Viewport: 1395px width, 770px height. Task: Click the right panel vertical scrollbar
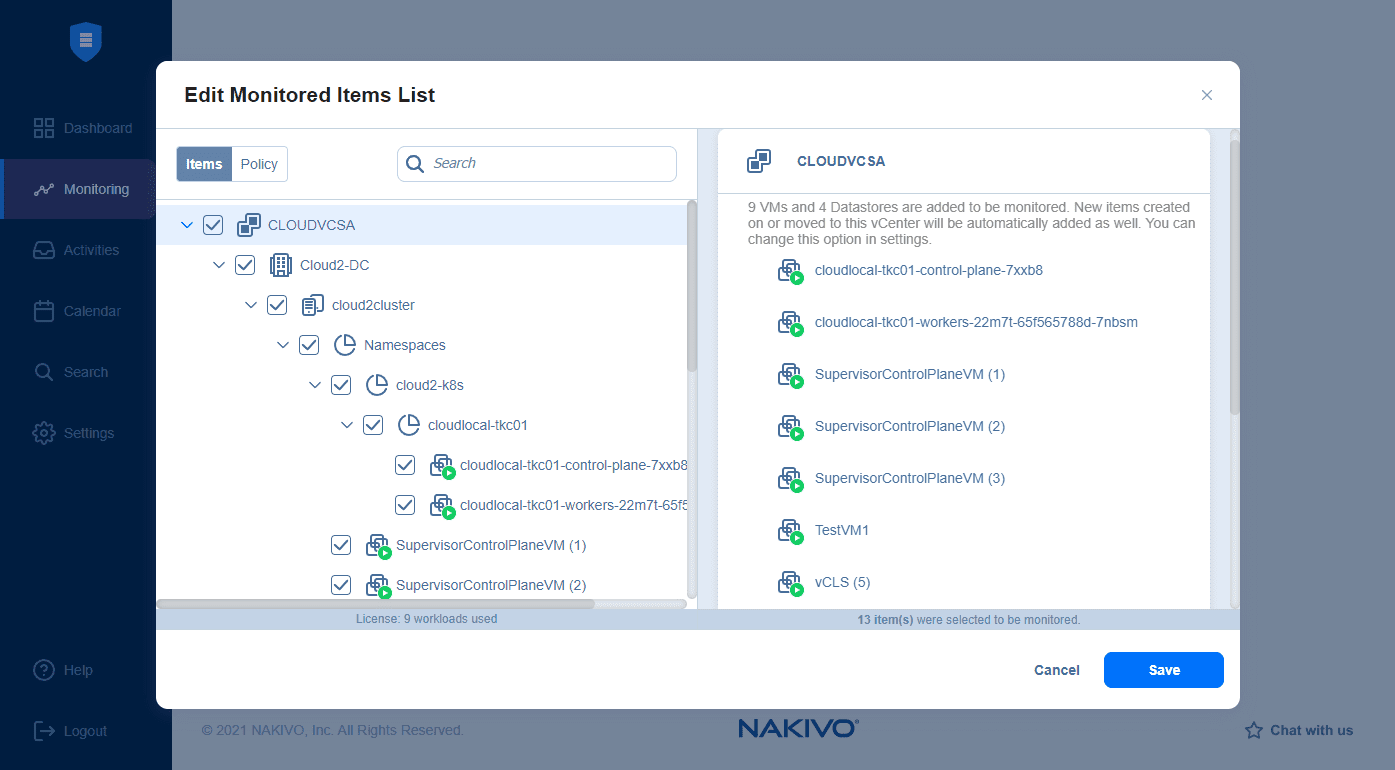click(x=1234, y=277)
